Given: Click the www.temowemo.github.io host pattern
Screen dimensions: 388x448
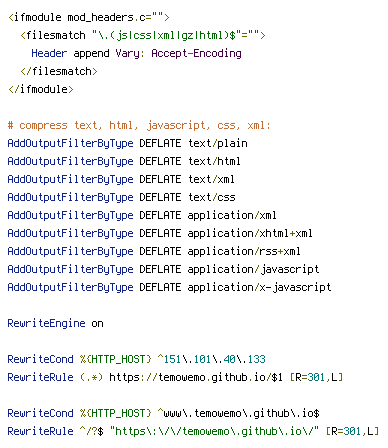Looking at the screenshot, I should (x=238, y=413).
